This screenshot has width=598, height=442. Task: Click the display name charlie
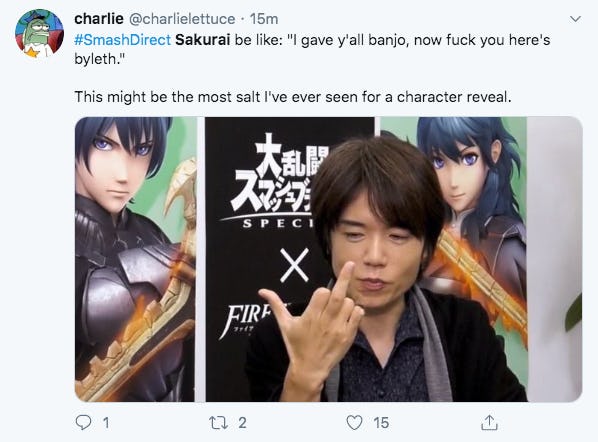click(x=99, y=18)
